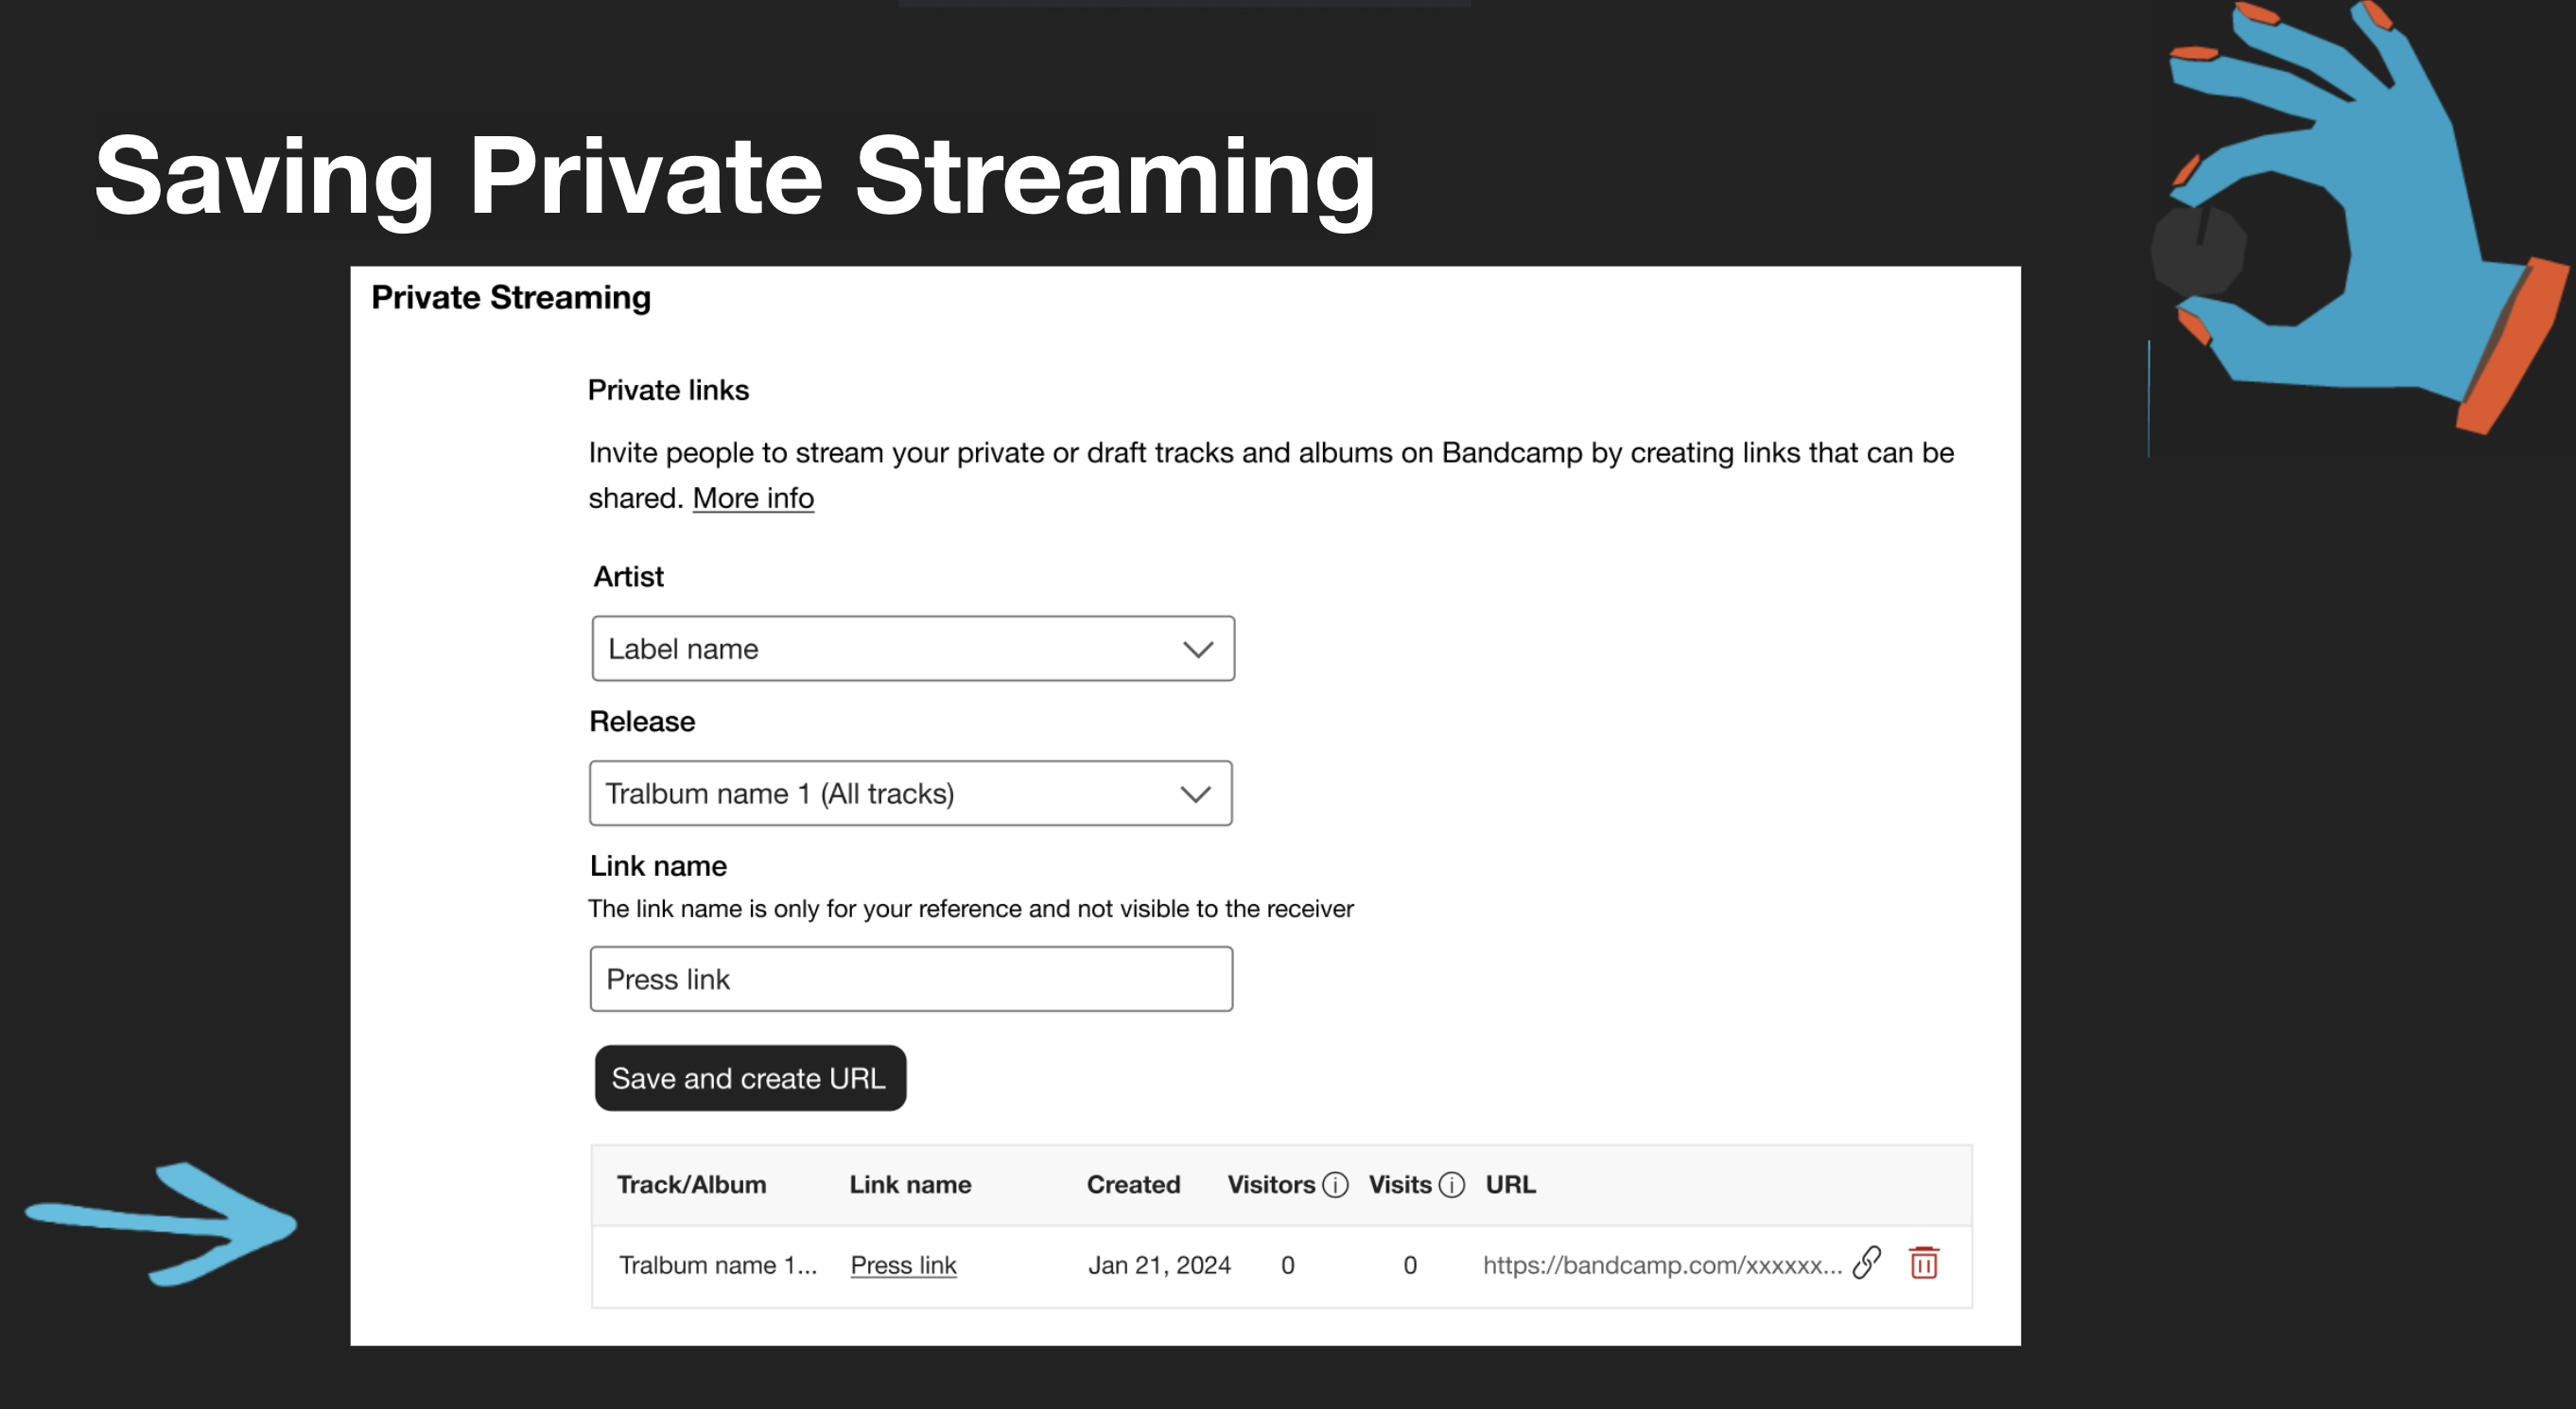Delete the Tralbum name 1 link with trash icon
Image resolution: width=2576 pixels, height=1409 pixels.
pyautogui.click(x=1925, y=1263)
